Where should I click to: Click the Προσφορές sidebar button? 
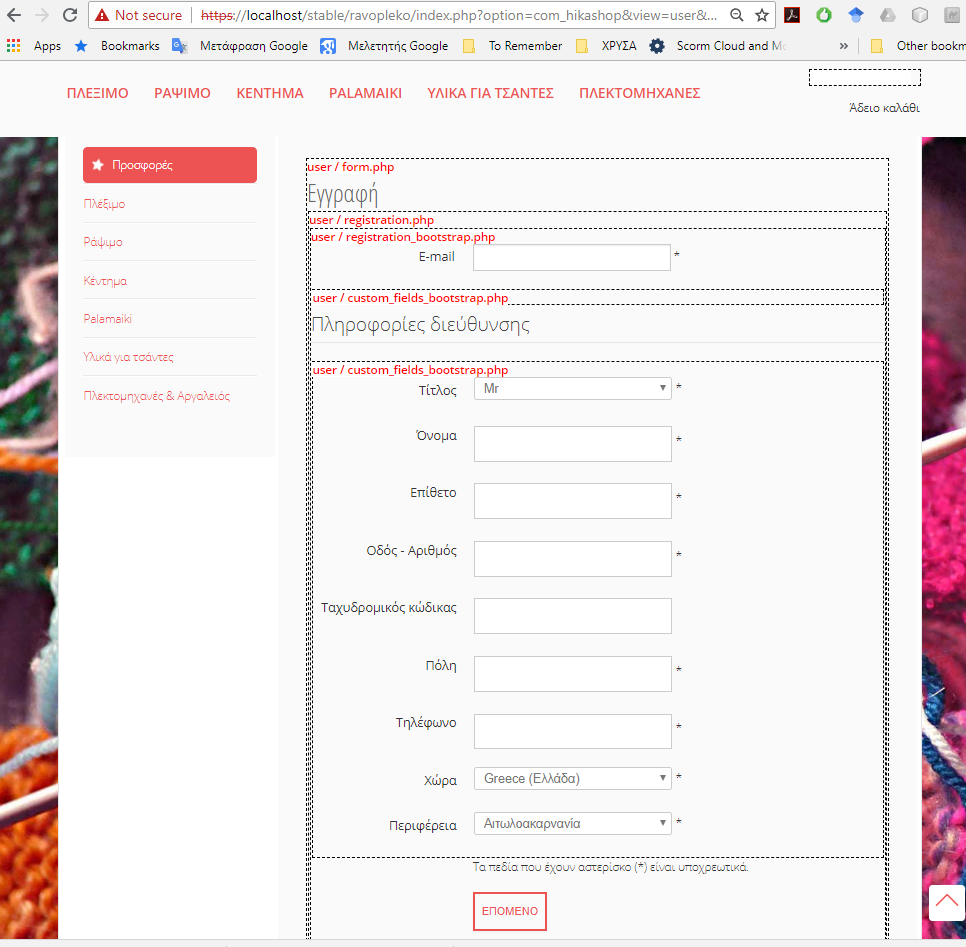pyautogui.click(x=170, y=165)
